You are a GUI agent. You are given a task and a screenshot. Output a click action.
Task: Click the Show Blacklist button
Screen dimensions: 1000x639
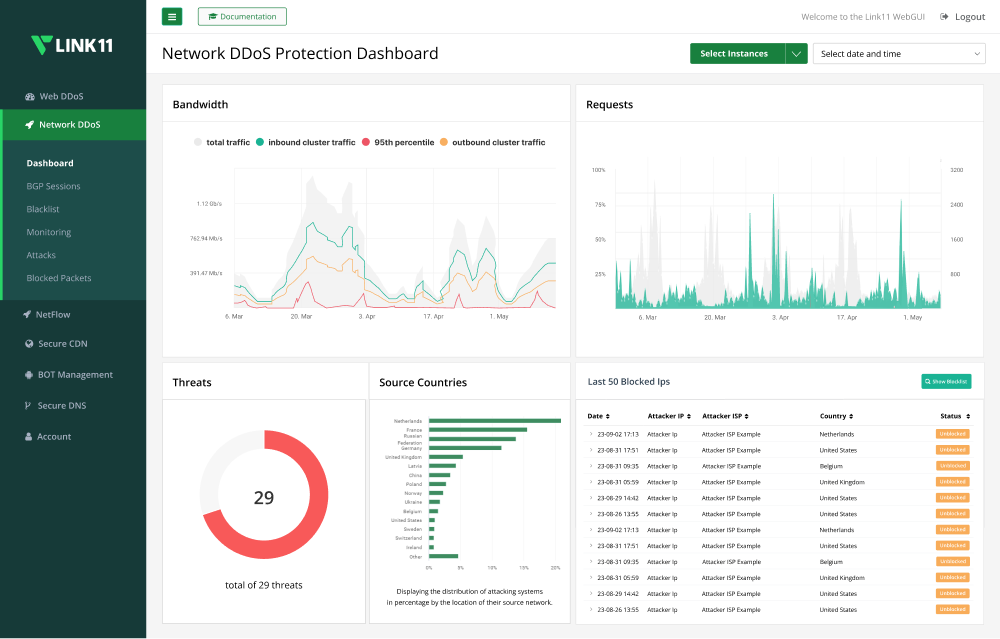click(x=946, y=381)
